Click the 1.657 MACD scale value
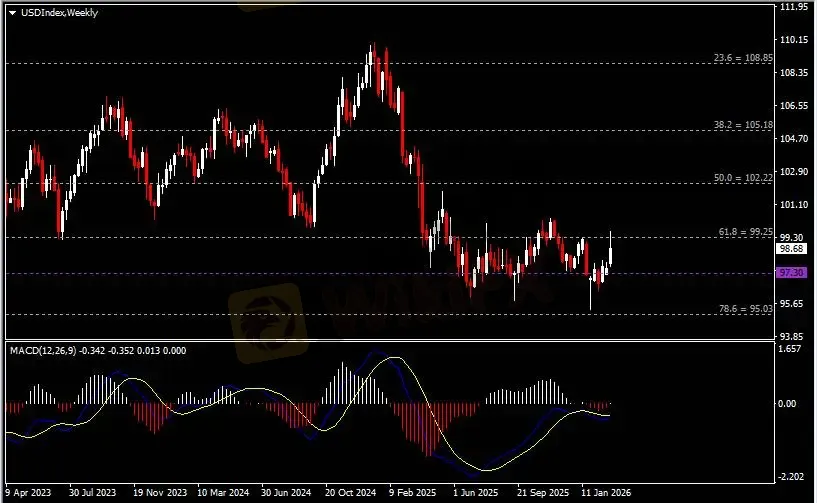 click(791, 351)
